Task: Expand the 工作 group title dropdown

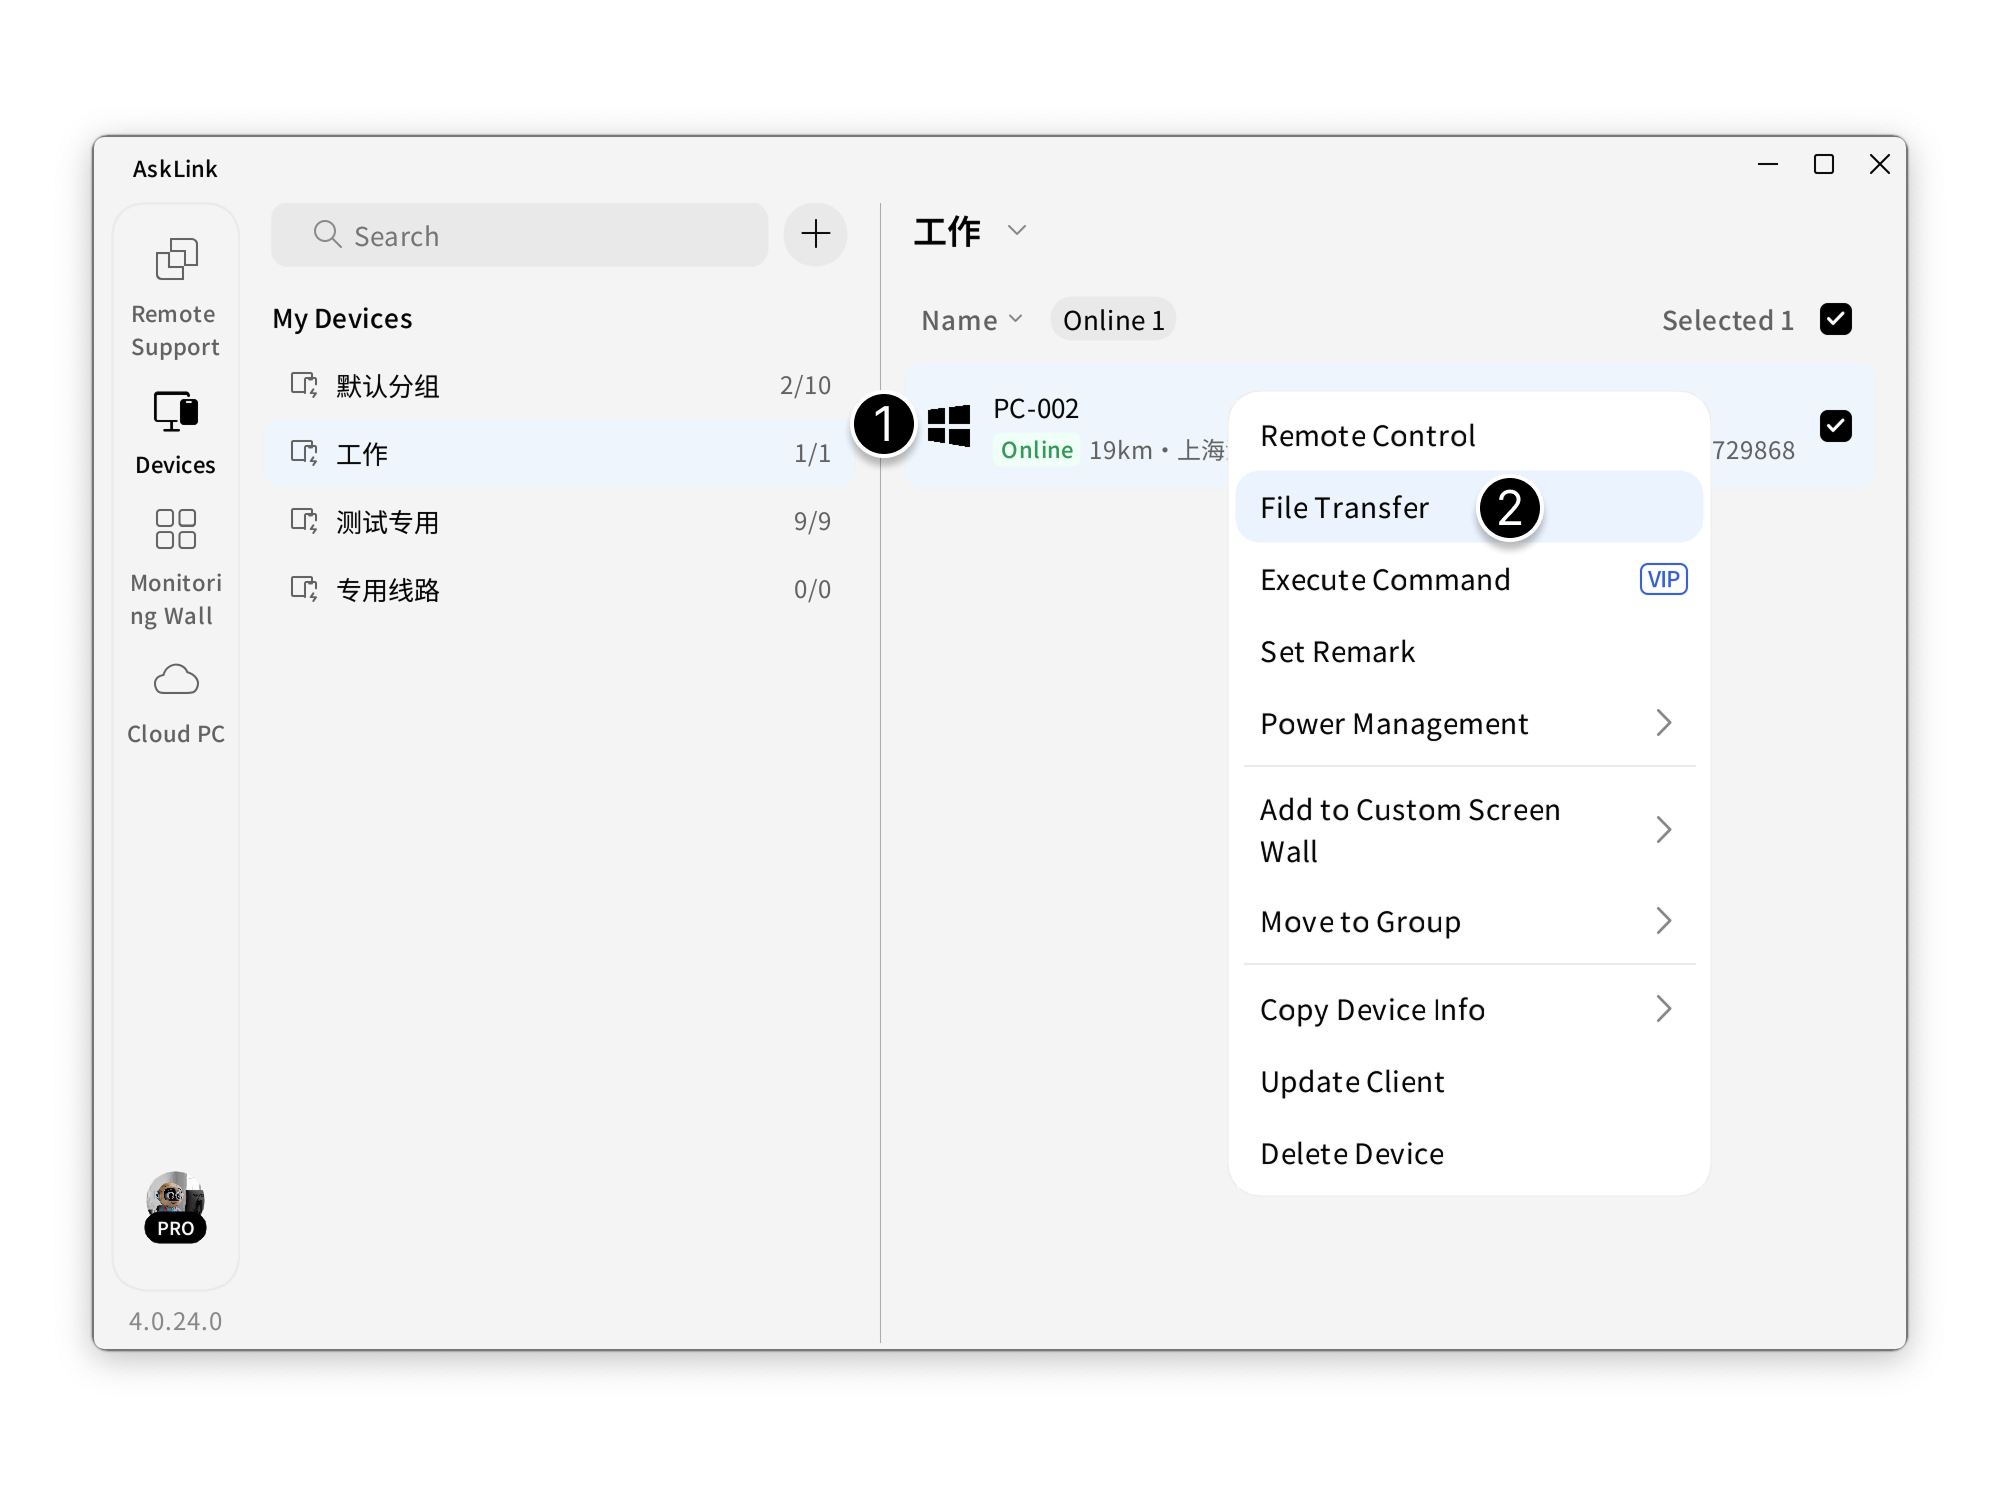Action: (x=1016, y=231)
